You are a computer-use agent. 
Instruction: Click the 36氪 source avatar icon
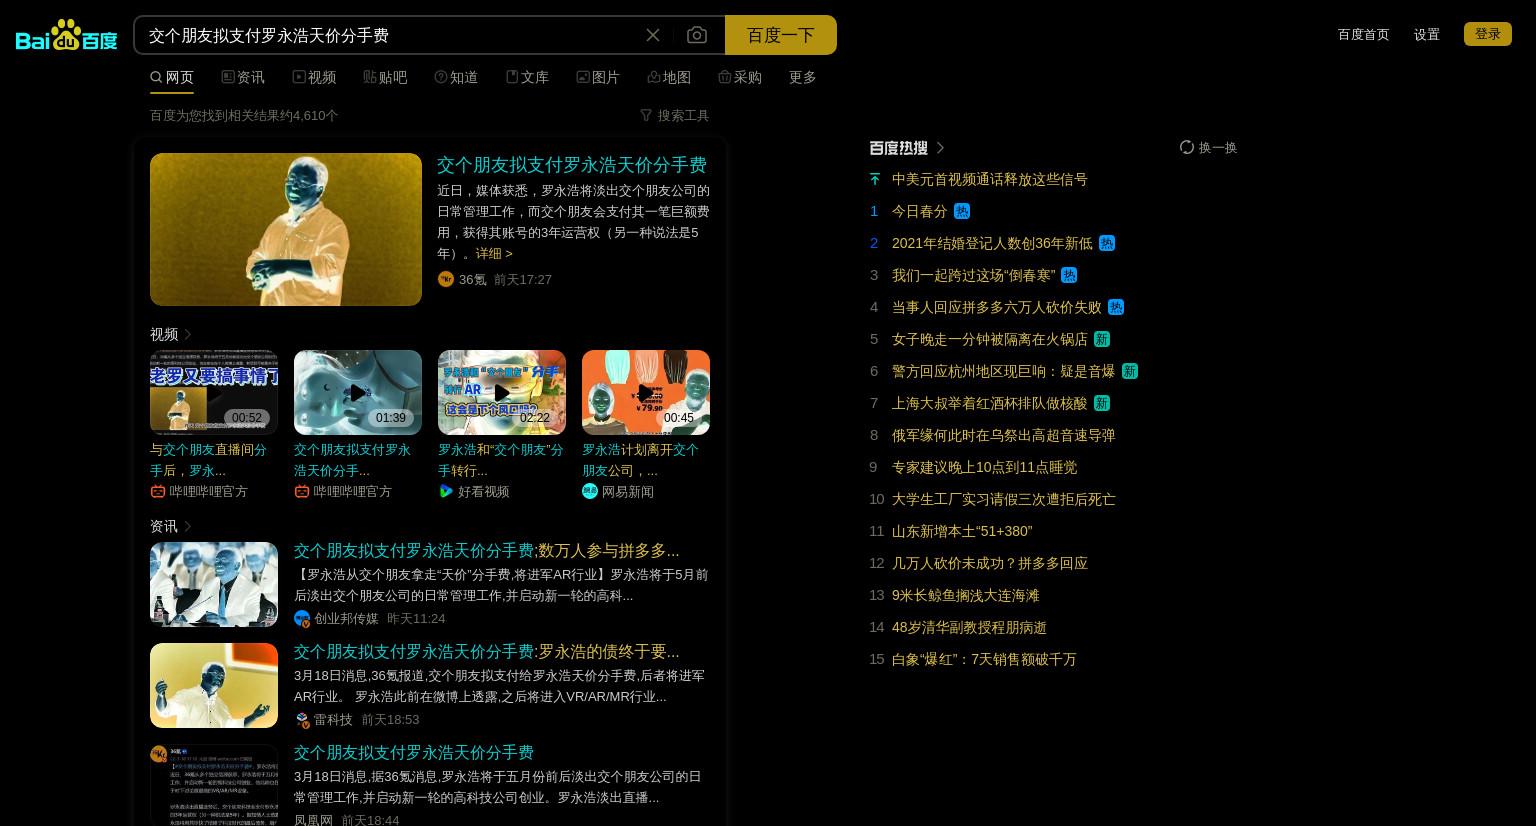[446, 279]
